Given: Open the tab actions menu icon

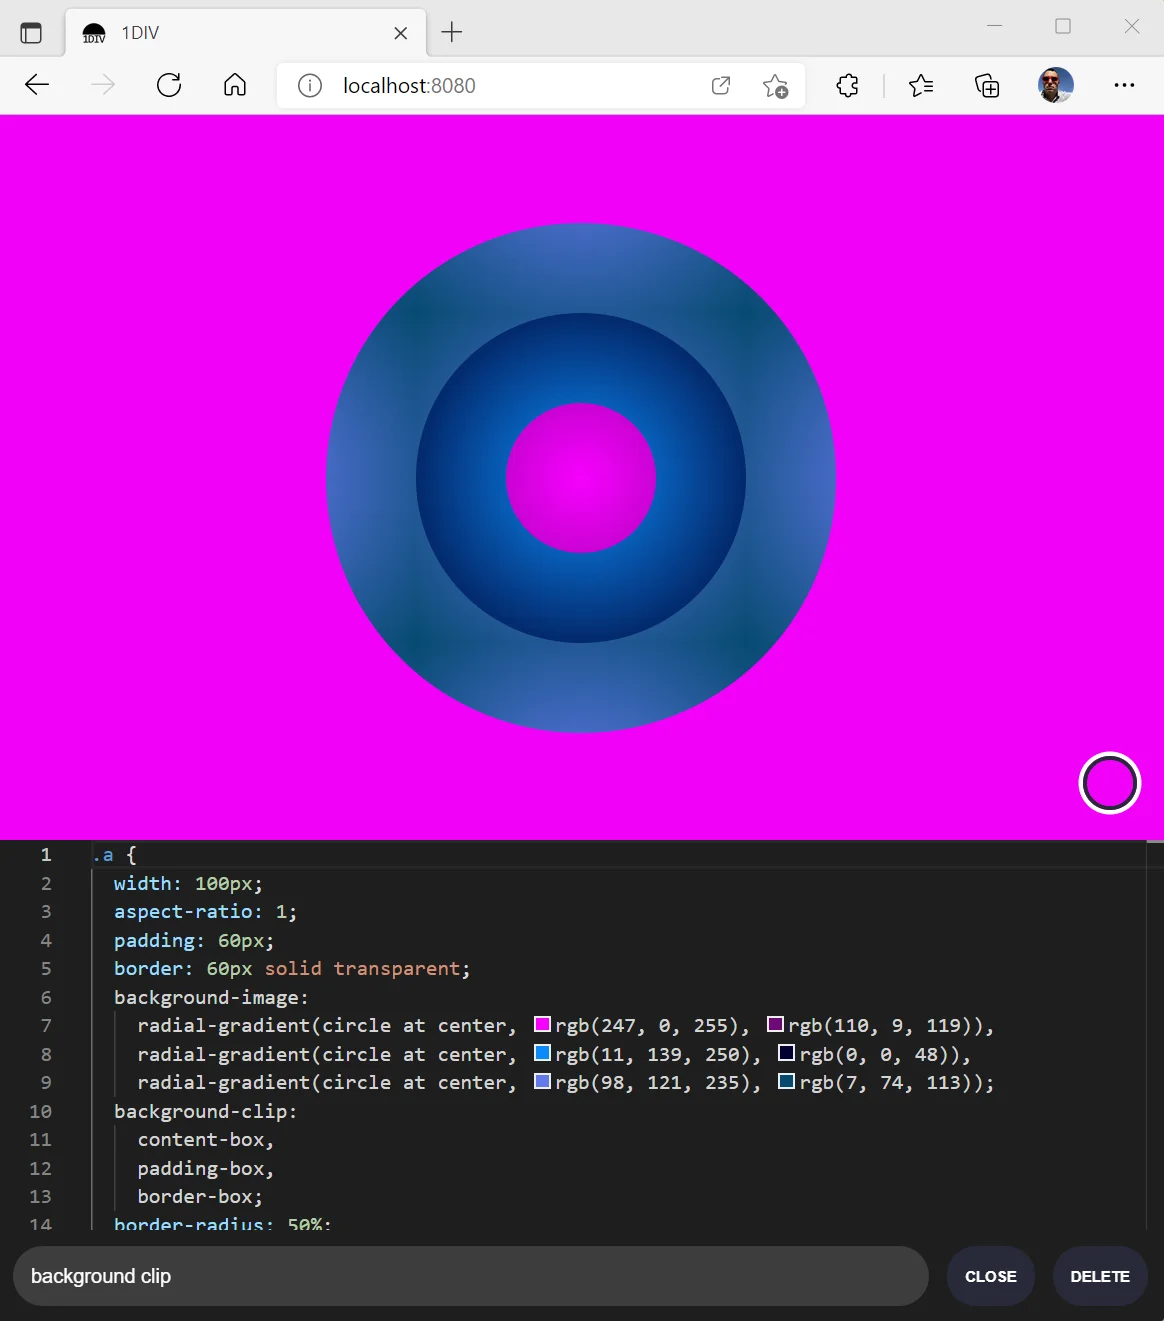Looking at the screenshot, I should (31, 33).
